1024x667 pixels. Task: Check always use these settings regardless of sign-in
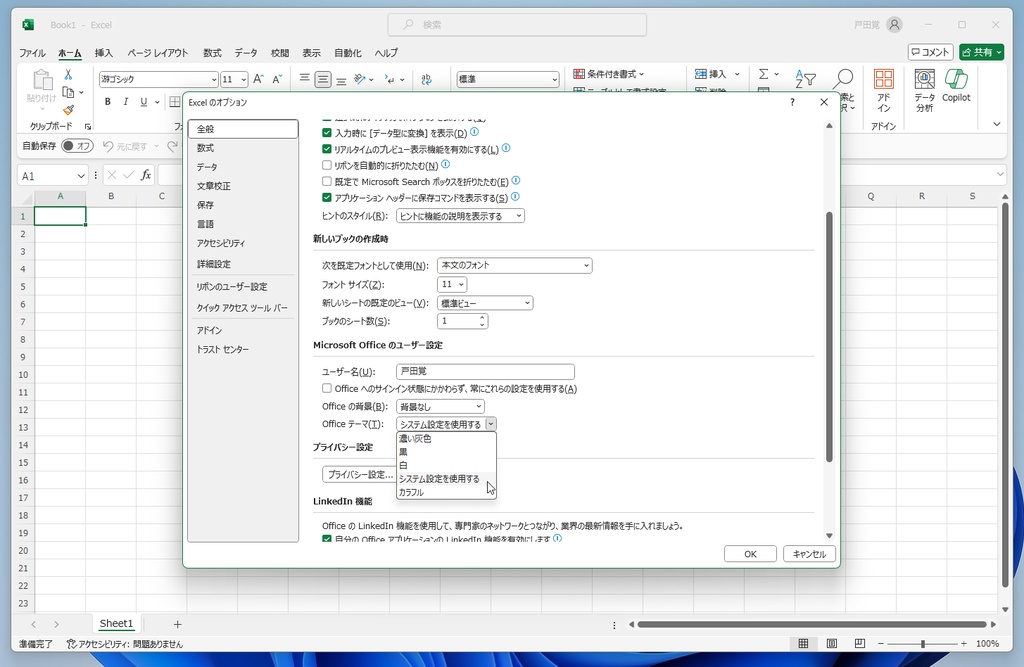click(327, 388)
